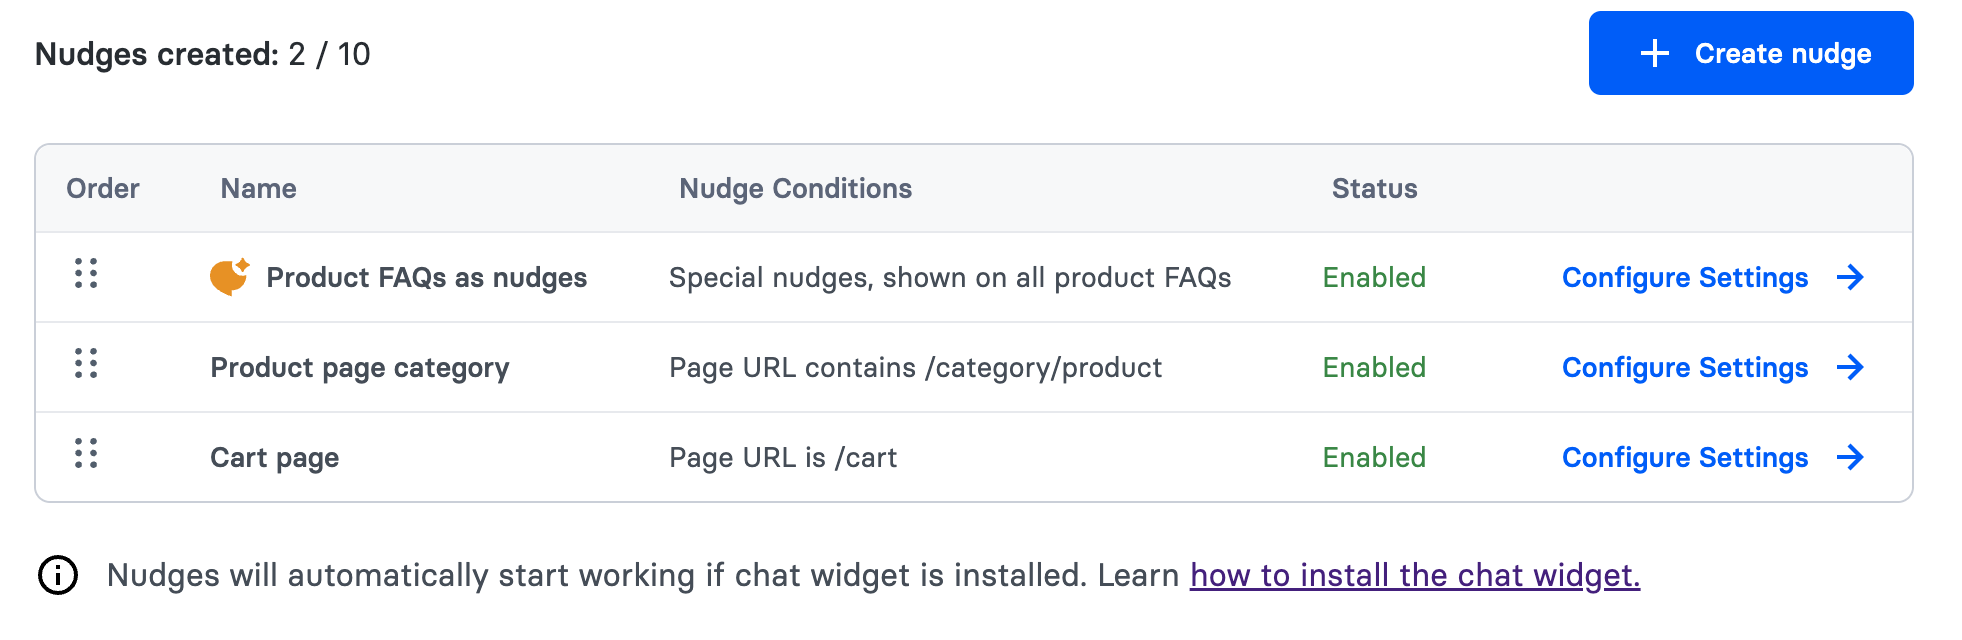Click the Enabled status of Cart page
Image resolution: width=1962 pixels, height=640 pixels.
pos(1374,457)
